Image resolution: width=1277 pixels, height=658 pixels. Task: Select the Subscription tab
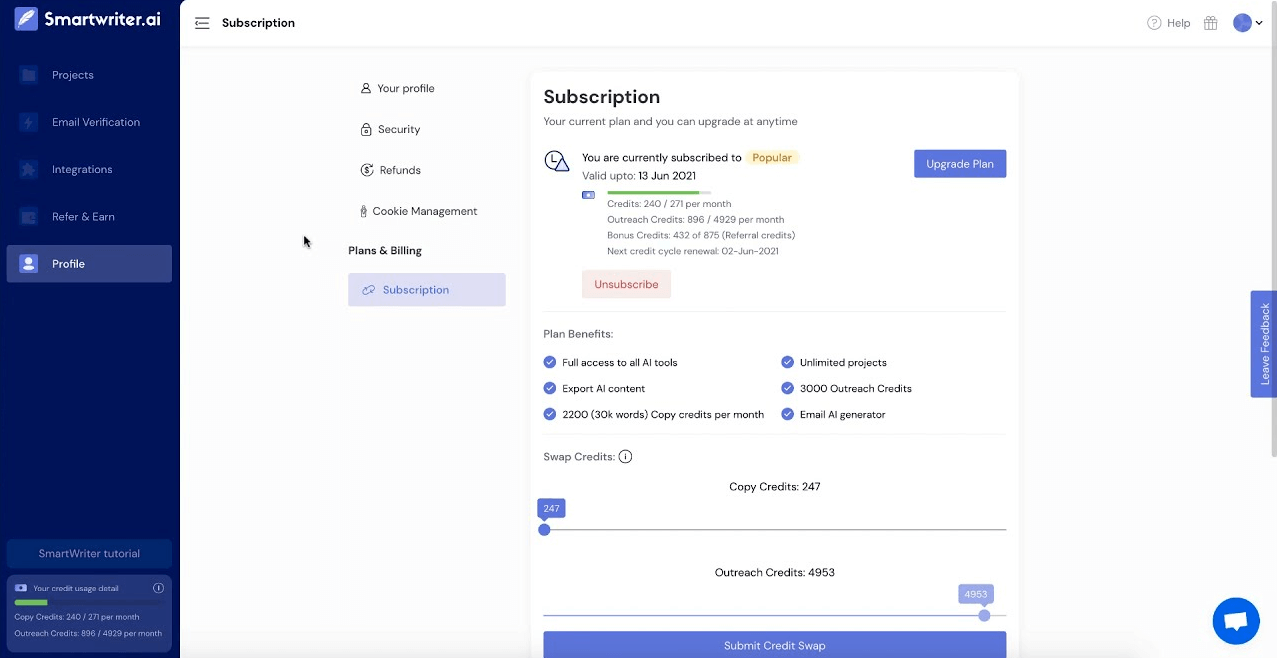pyautogui.click(x=427, y=290)
